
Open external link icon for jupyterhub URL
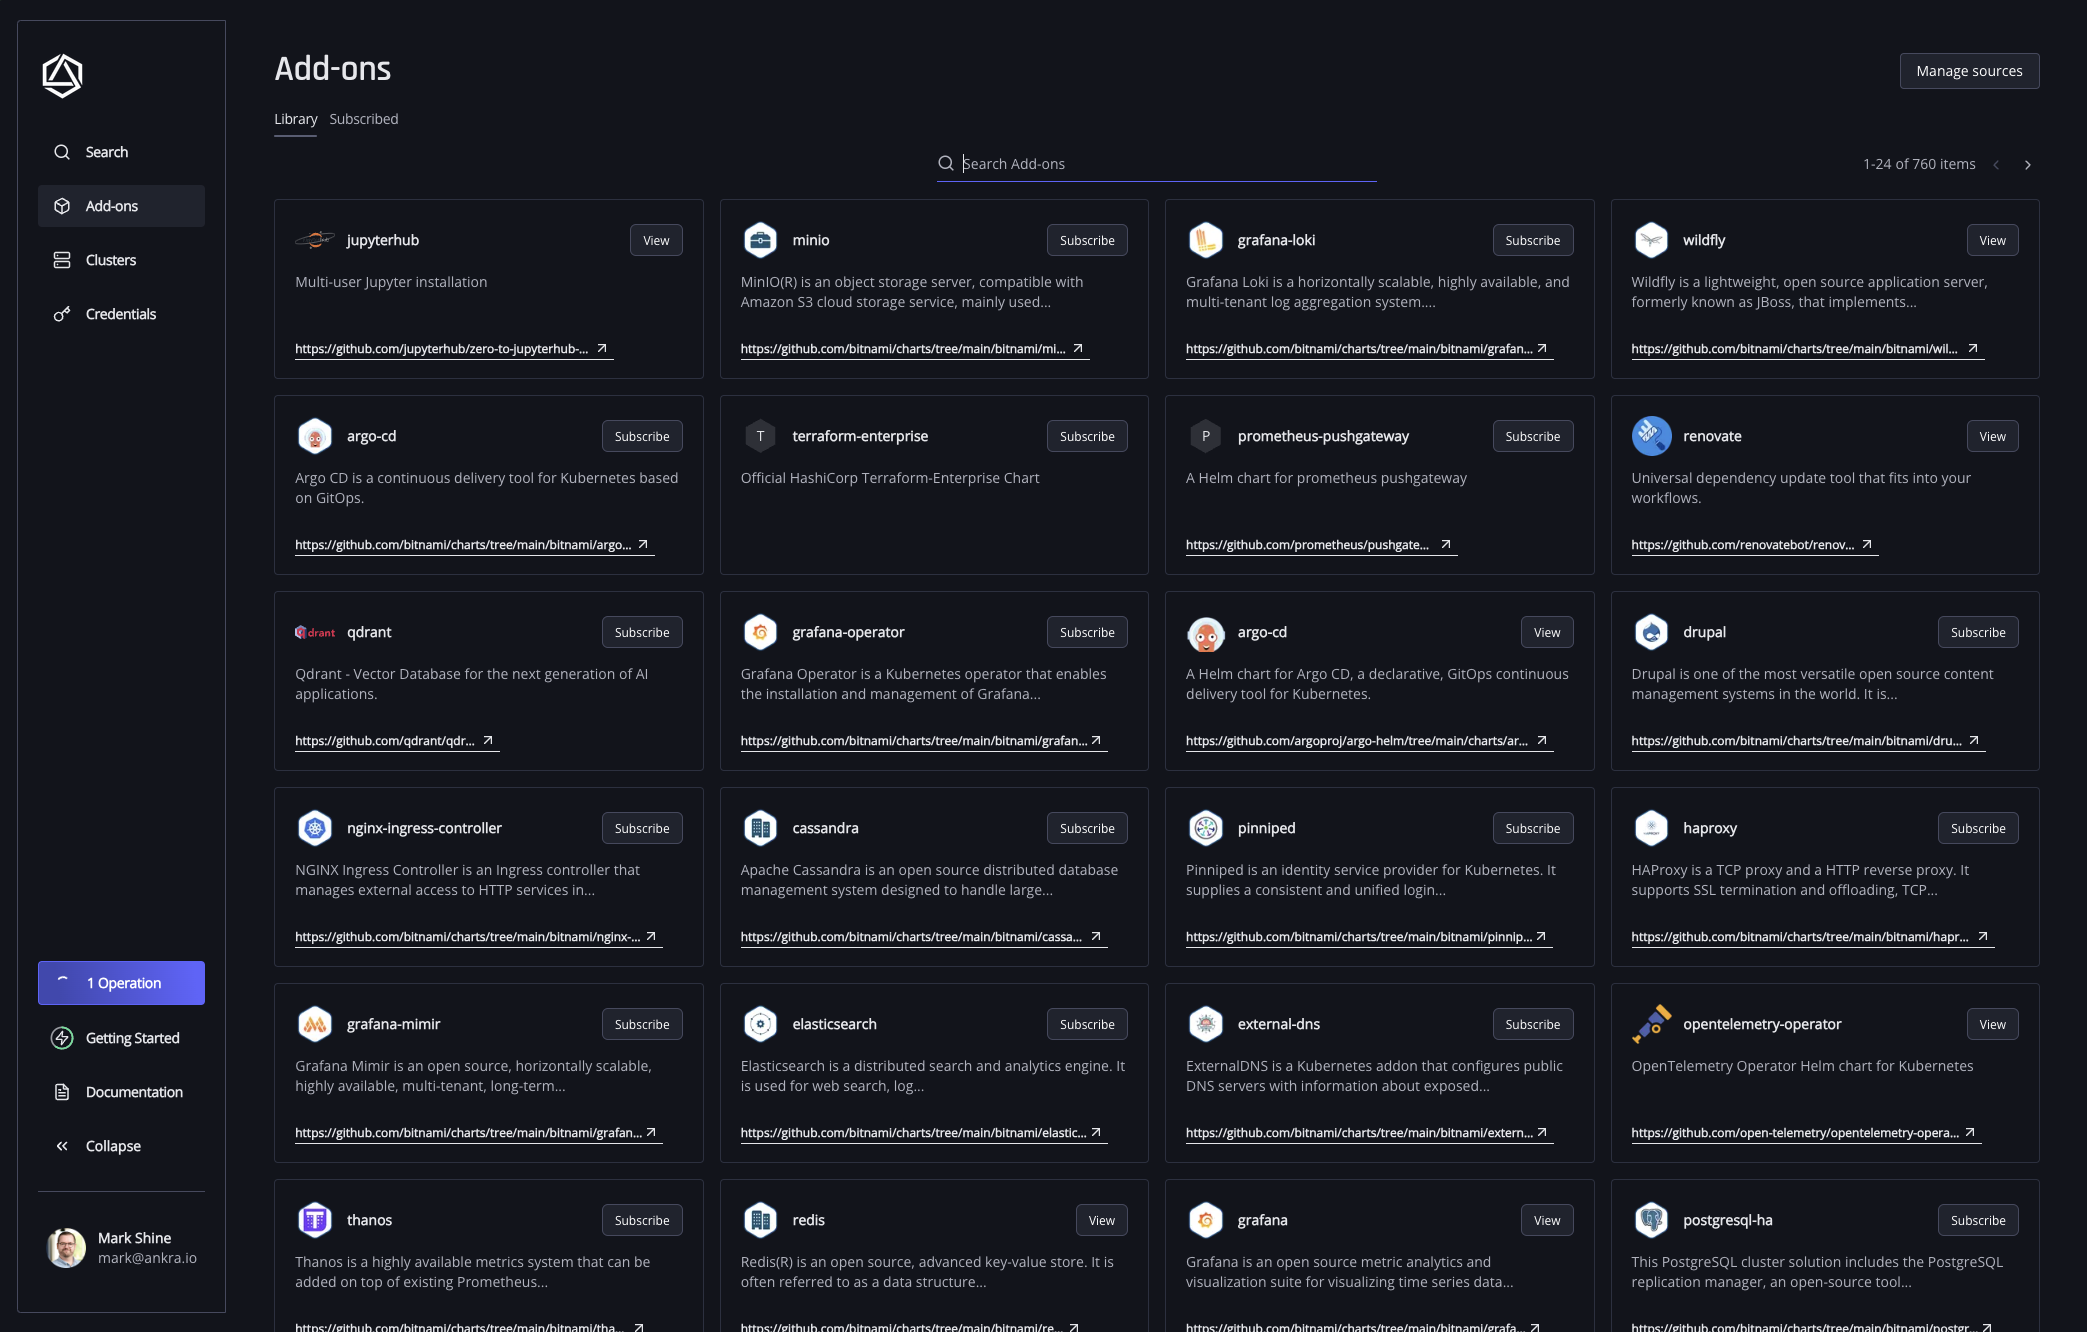[602, 348]
